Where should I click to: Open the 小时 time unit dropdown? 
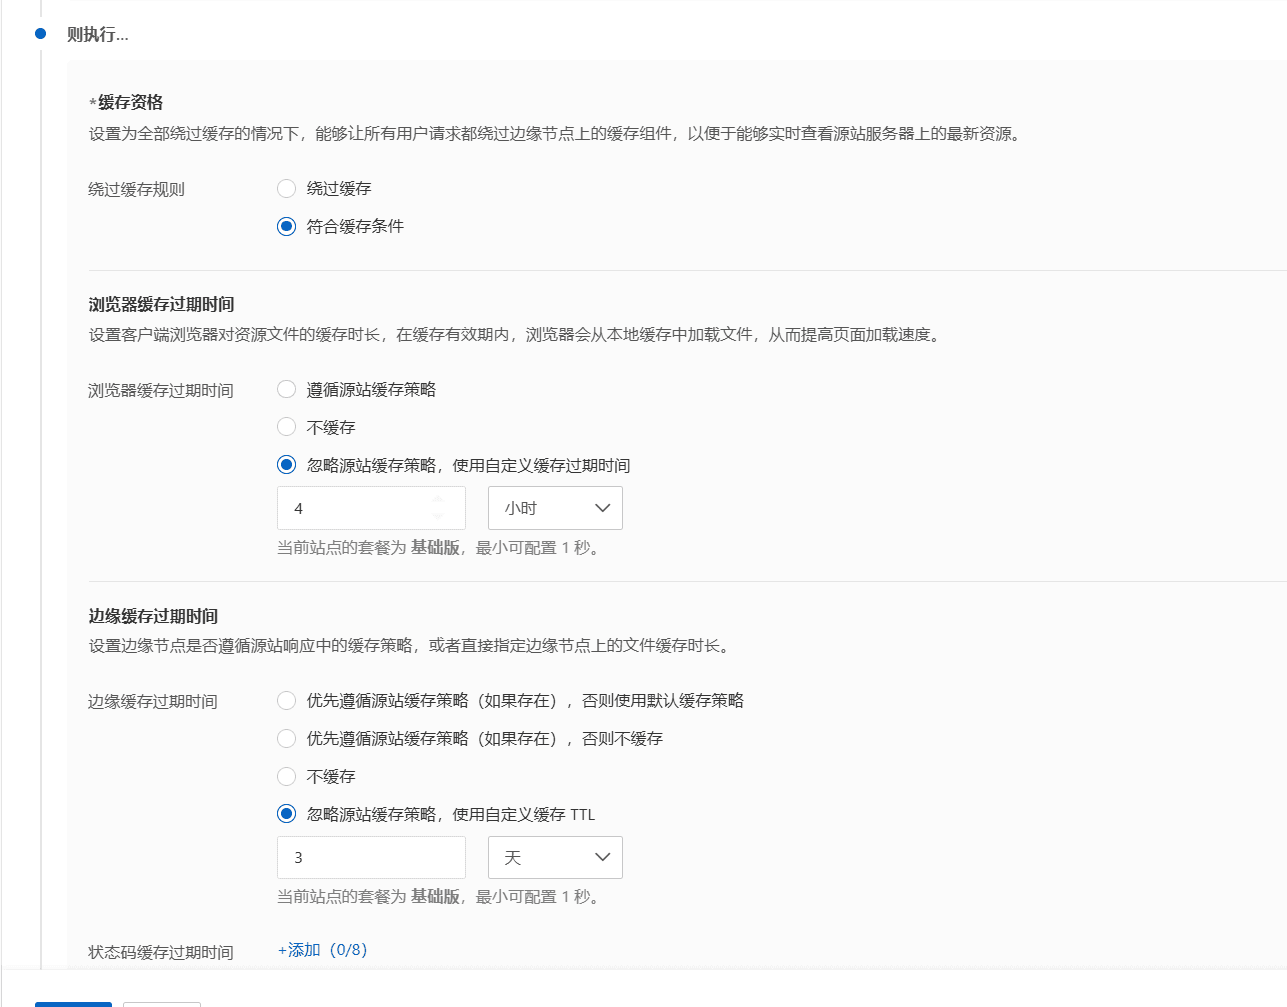click(x=555, y=508)
